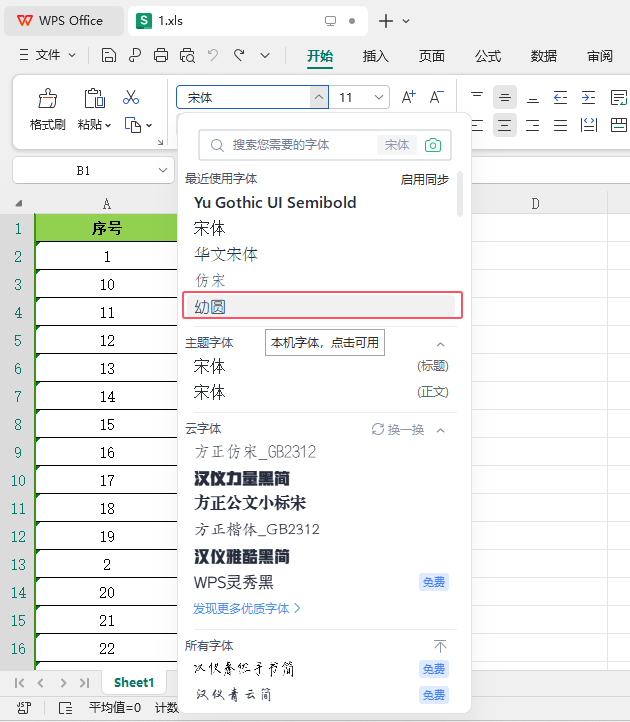Toggle horizontal center alignment
This screenshot has width=630, height=722.
[x=505, y=125]
